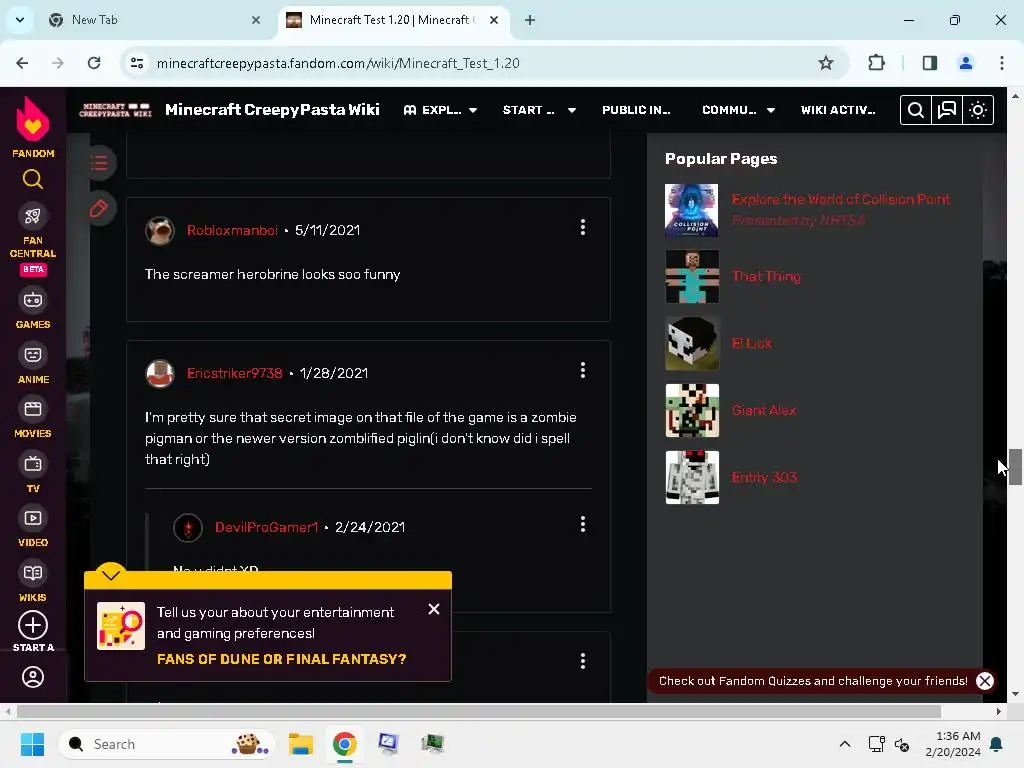Open Entity 303 popular page link
Viewport: 1024px width, 768px height.
764,477
